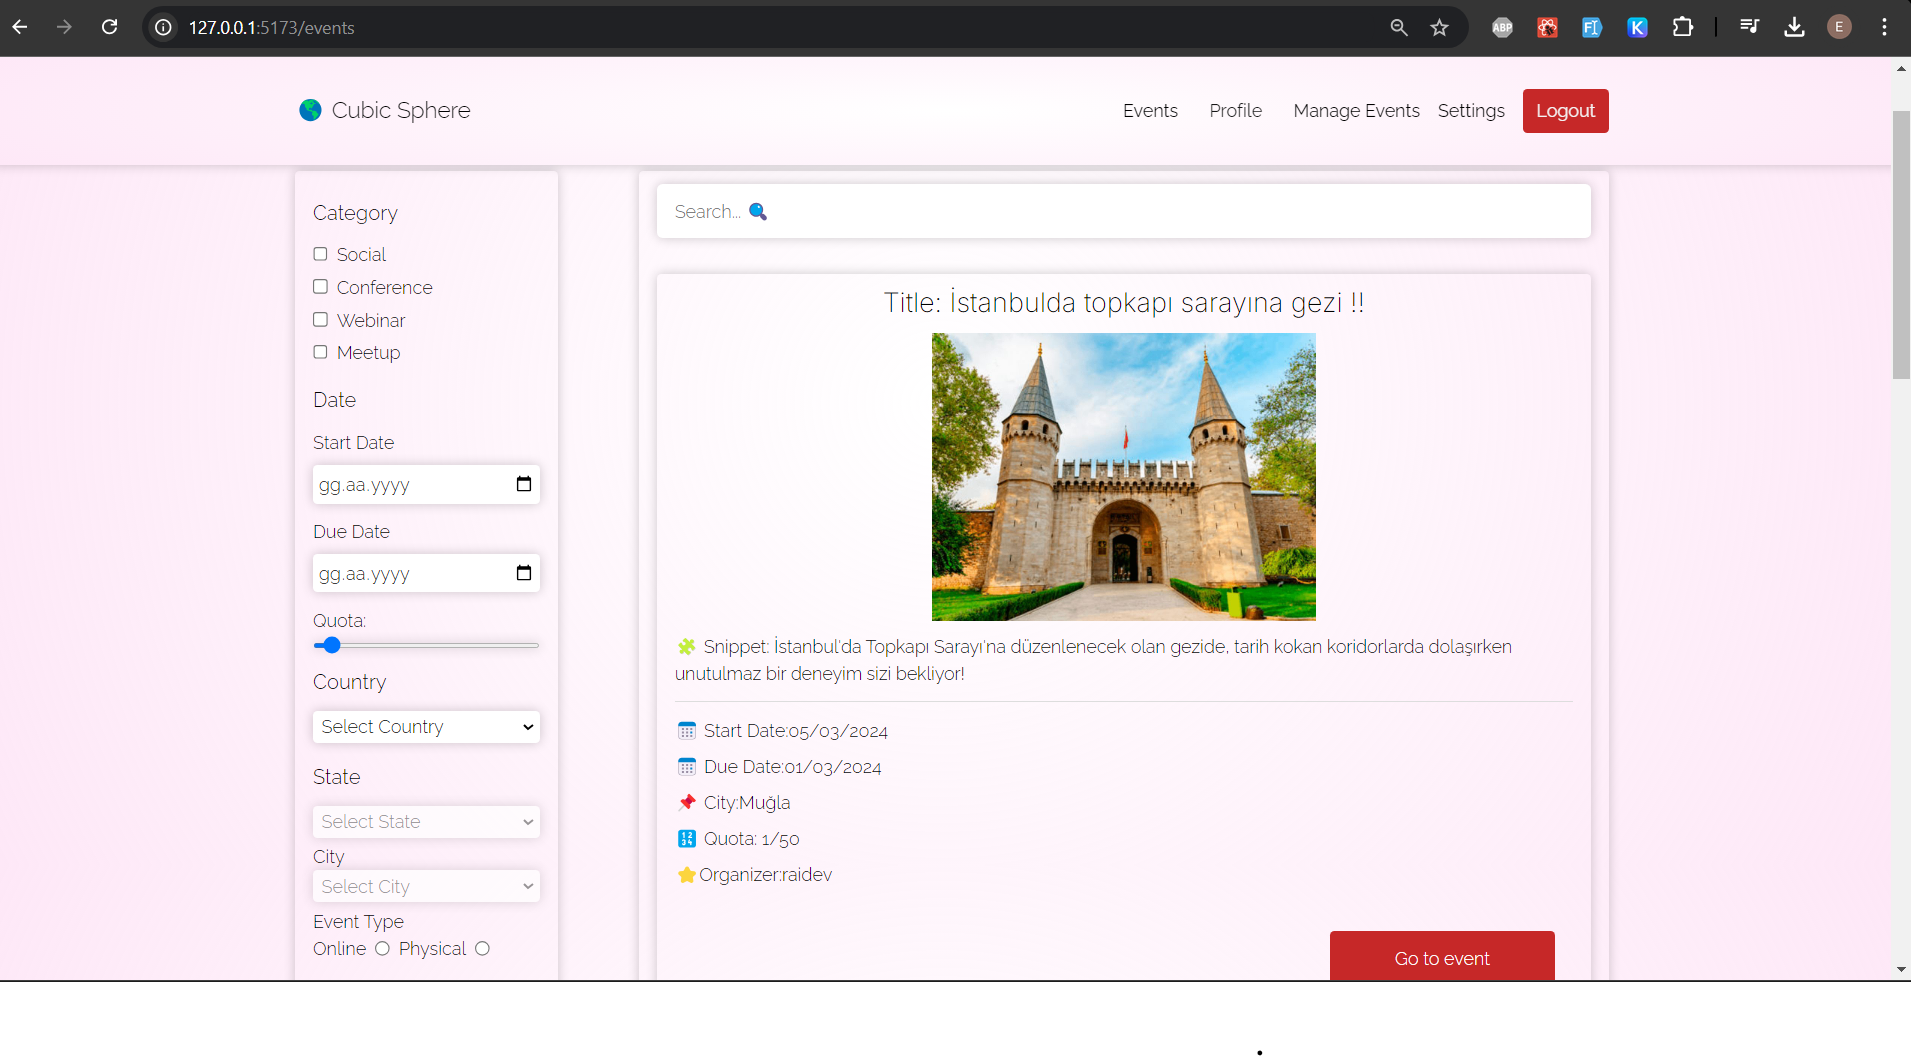Image resolution: width=1911 pixels, height=1056 pixels.
Task: Click the Search events input field
Action: click(x=1123, y=211)
